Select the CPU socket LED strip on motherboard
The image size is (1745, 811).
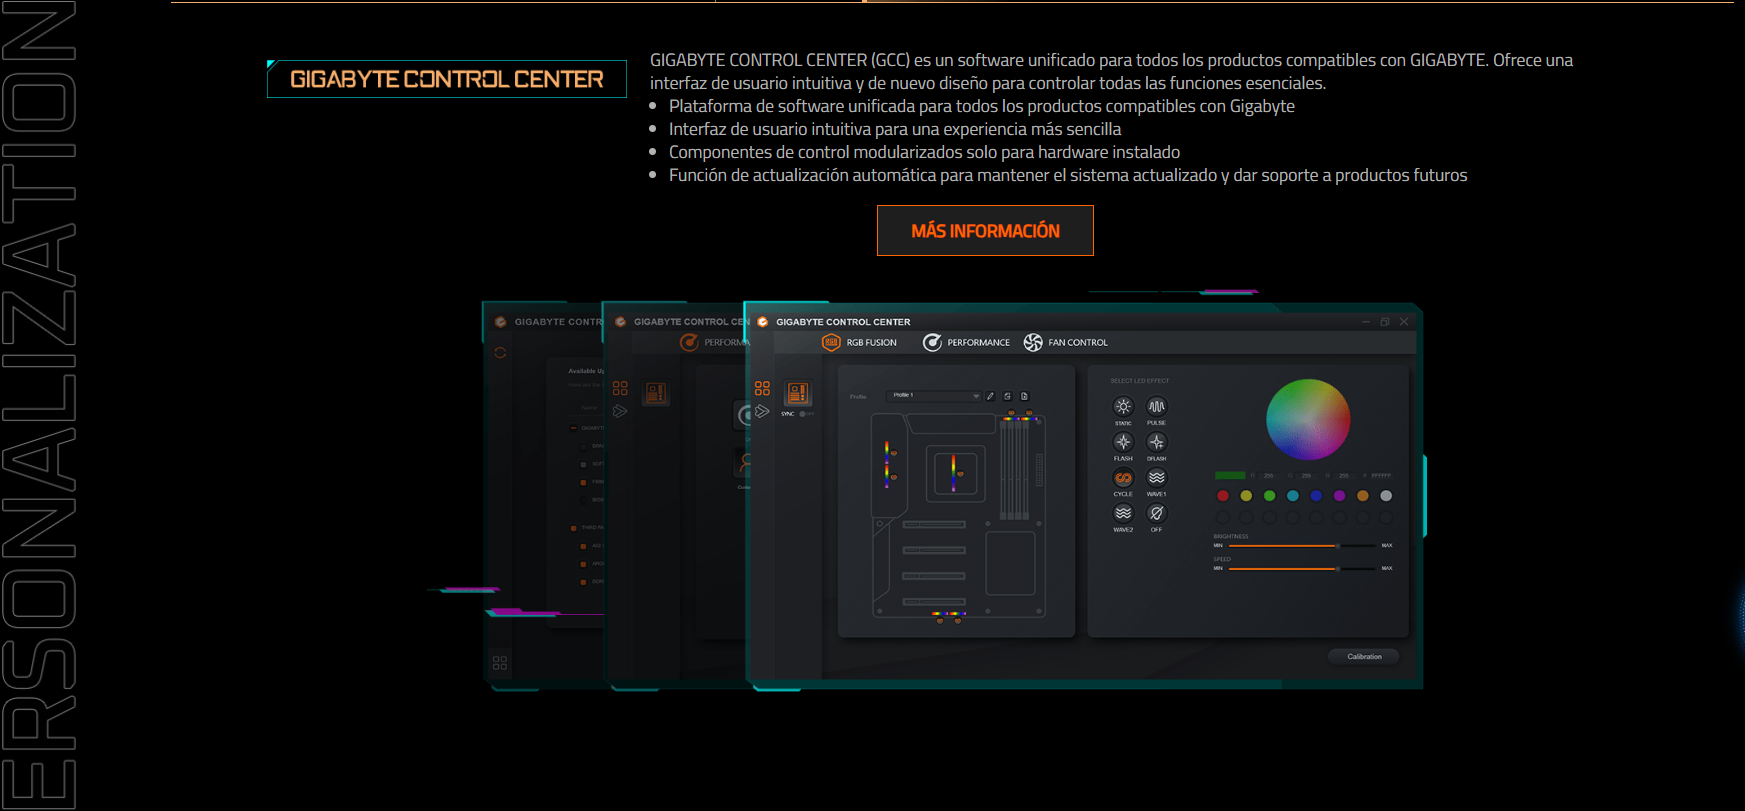point(953,472)
